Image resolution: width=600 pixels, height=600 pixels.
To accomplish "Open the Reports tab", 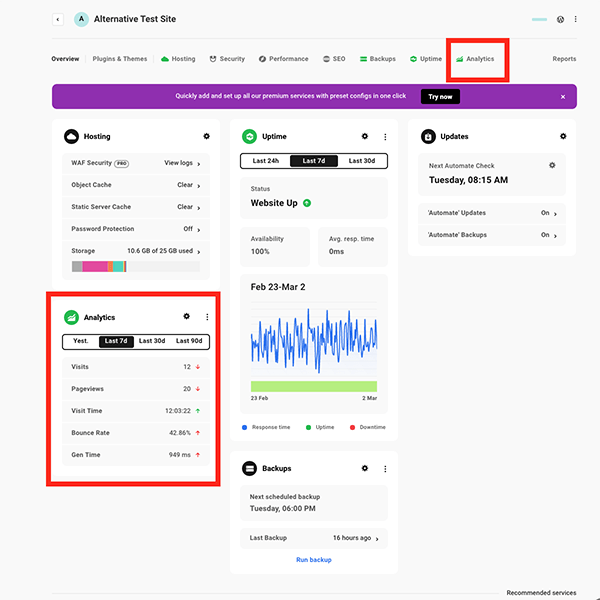I will (x=564, y=59).
